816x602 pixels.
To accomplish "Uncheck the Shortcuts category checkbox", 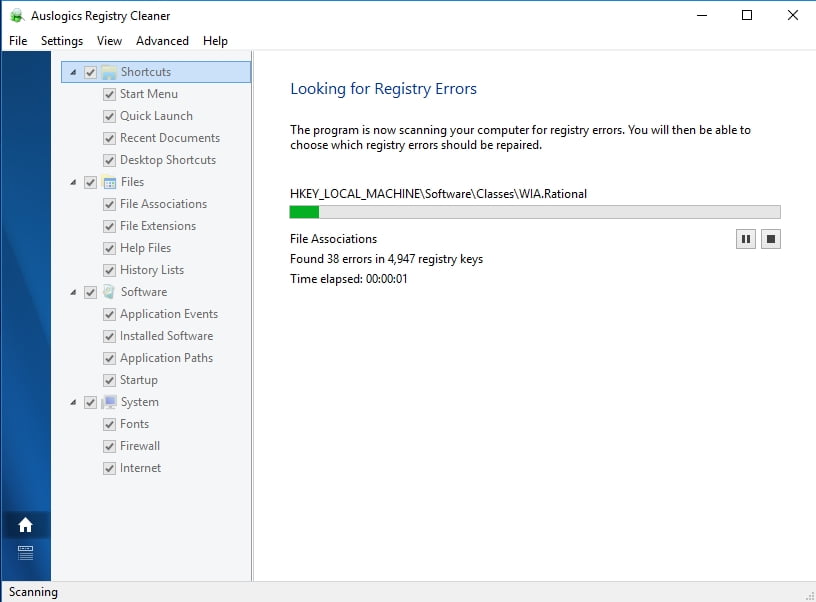I will (91, 72).
